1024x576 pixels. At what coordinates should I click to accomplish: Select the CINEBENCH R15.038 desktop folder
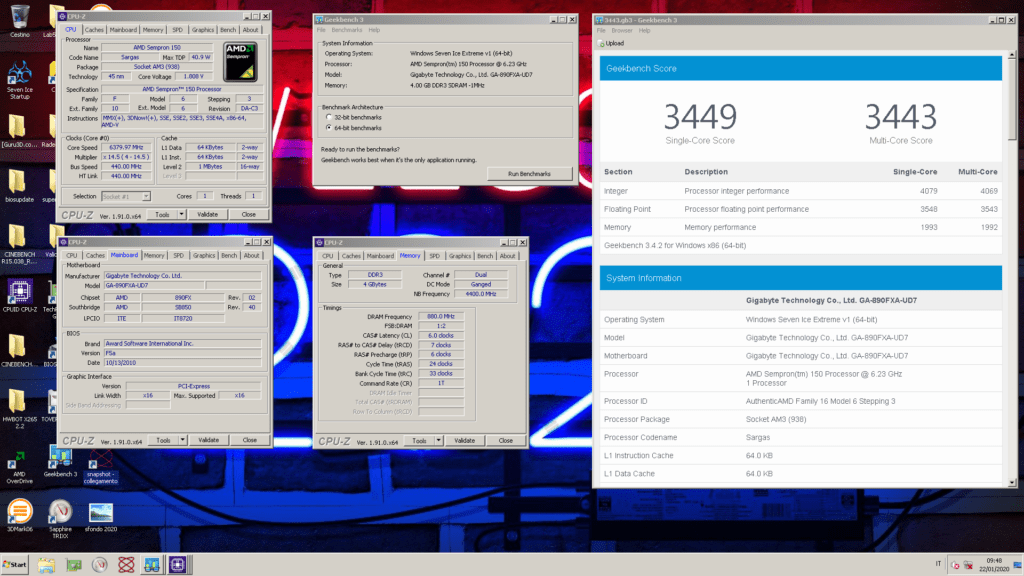click(x=19, y=245)
